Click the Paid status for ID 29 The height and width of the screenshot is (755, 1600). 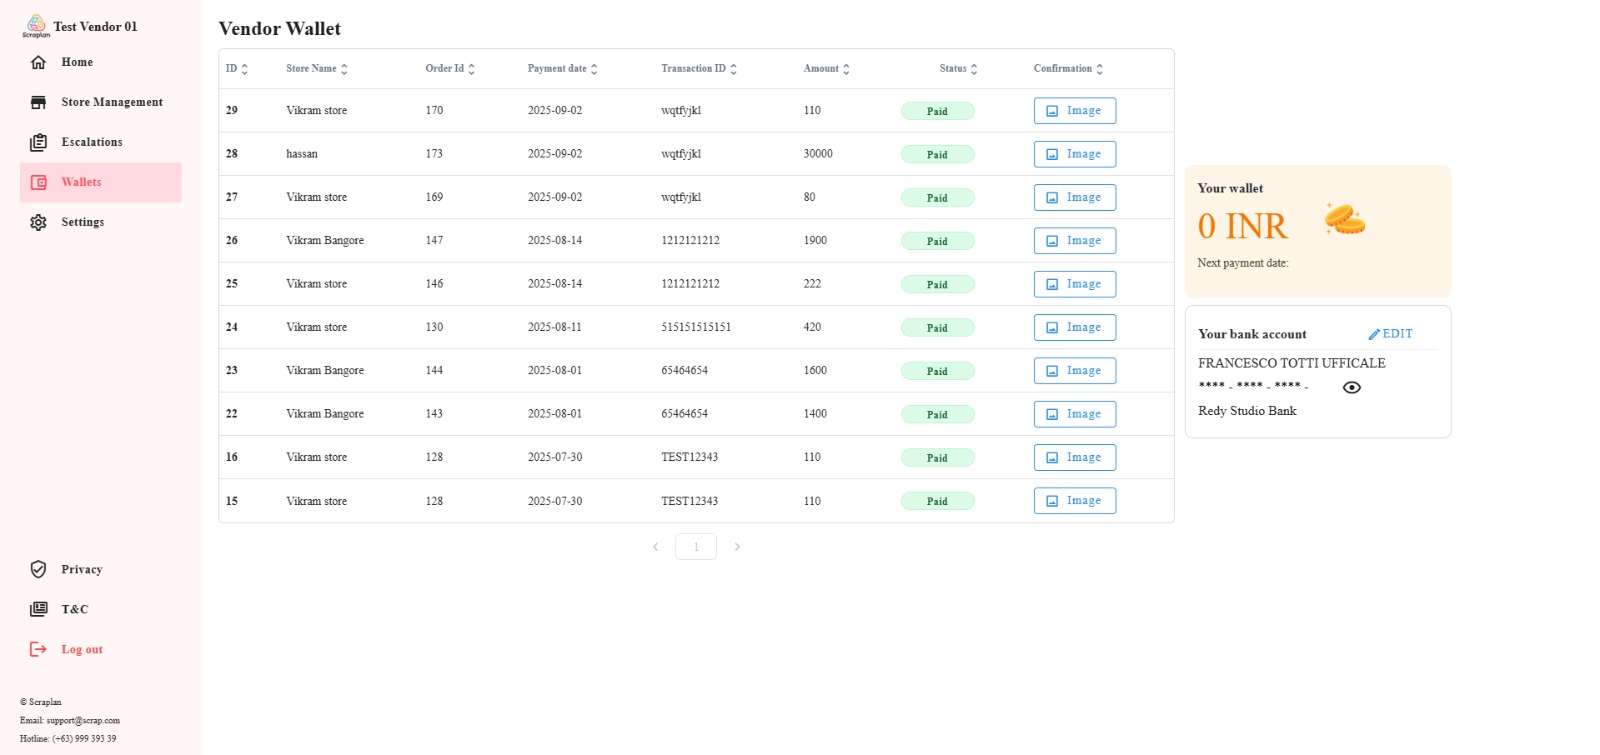pos(937,111)
